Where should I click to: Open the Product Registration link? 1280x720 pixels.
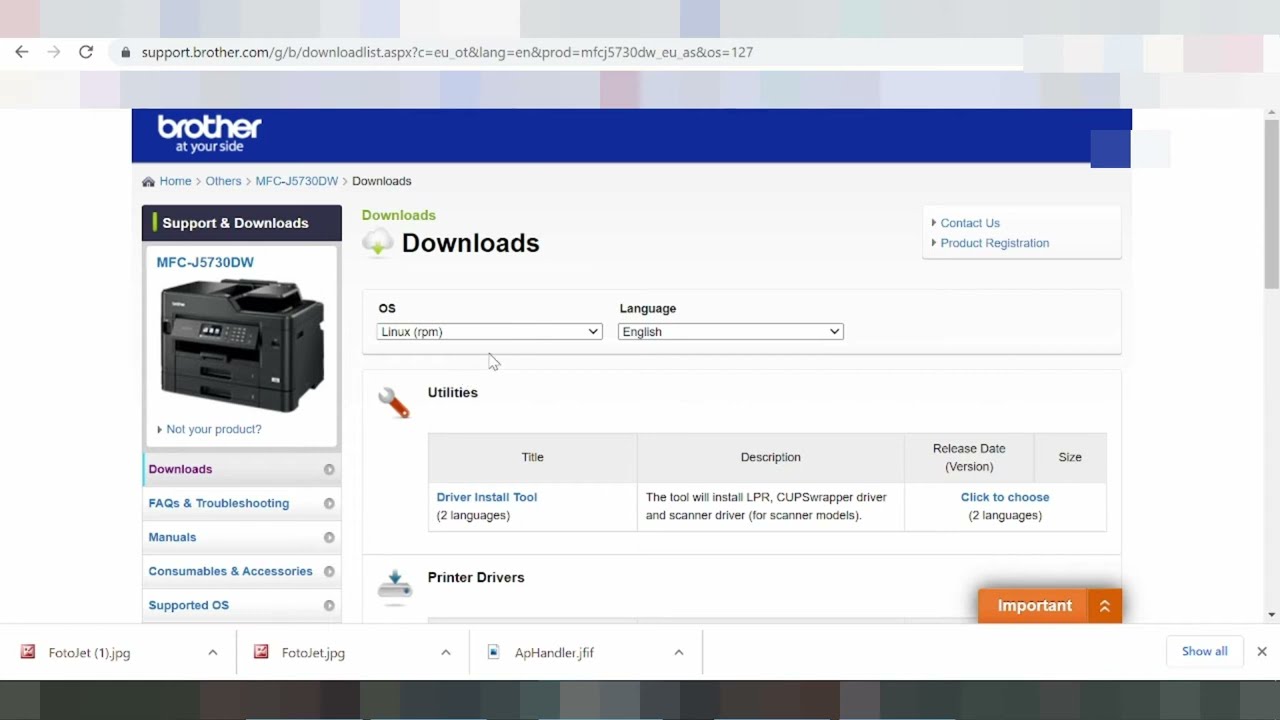tap(995, 243)
